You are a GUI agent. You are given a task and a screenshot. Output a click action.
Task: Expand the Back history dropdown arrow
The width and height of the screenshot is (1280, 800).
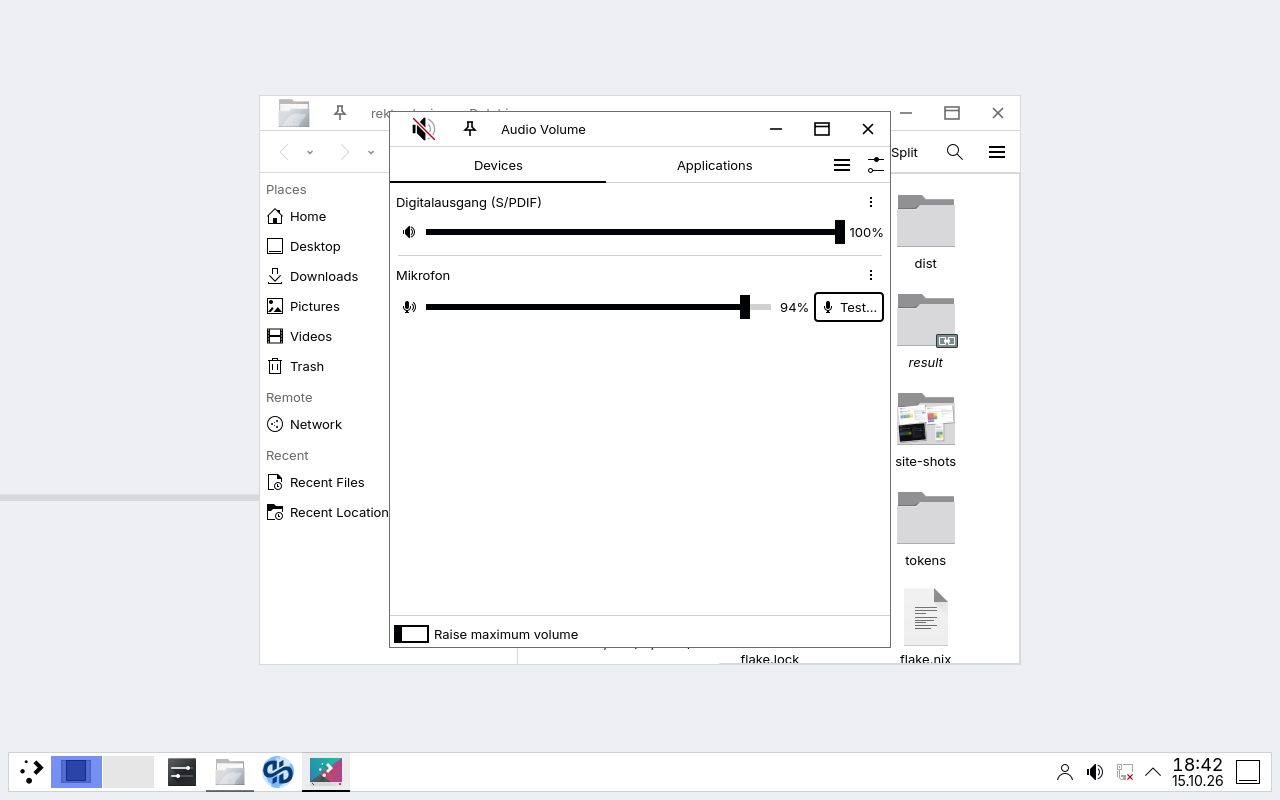(310, 152)
